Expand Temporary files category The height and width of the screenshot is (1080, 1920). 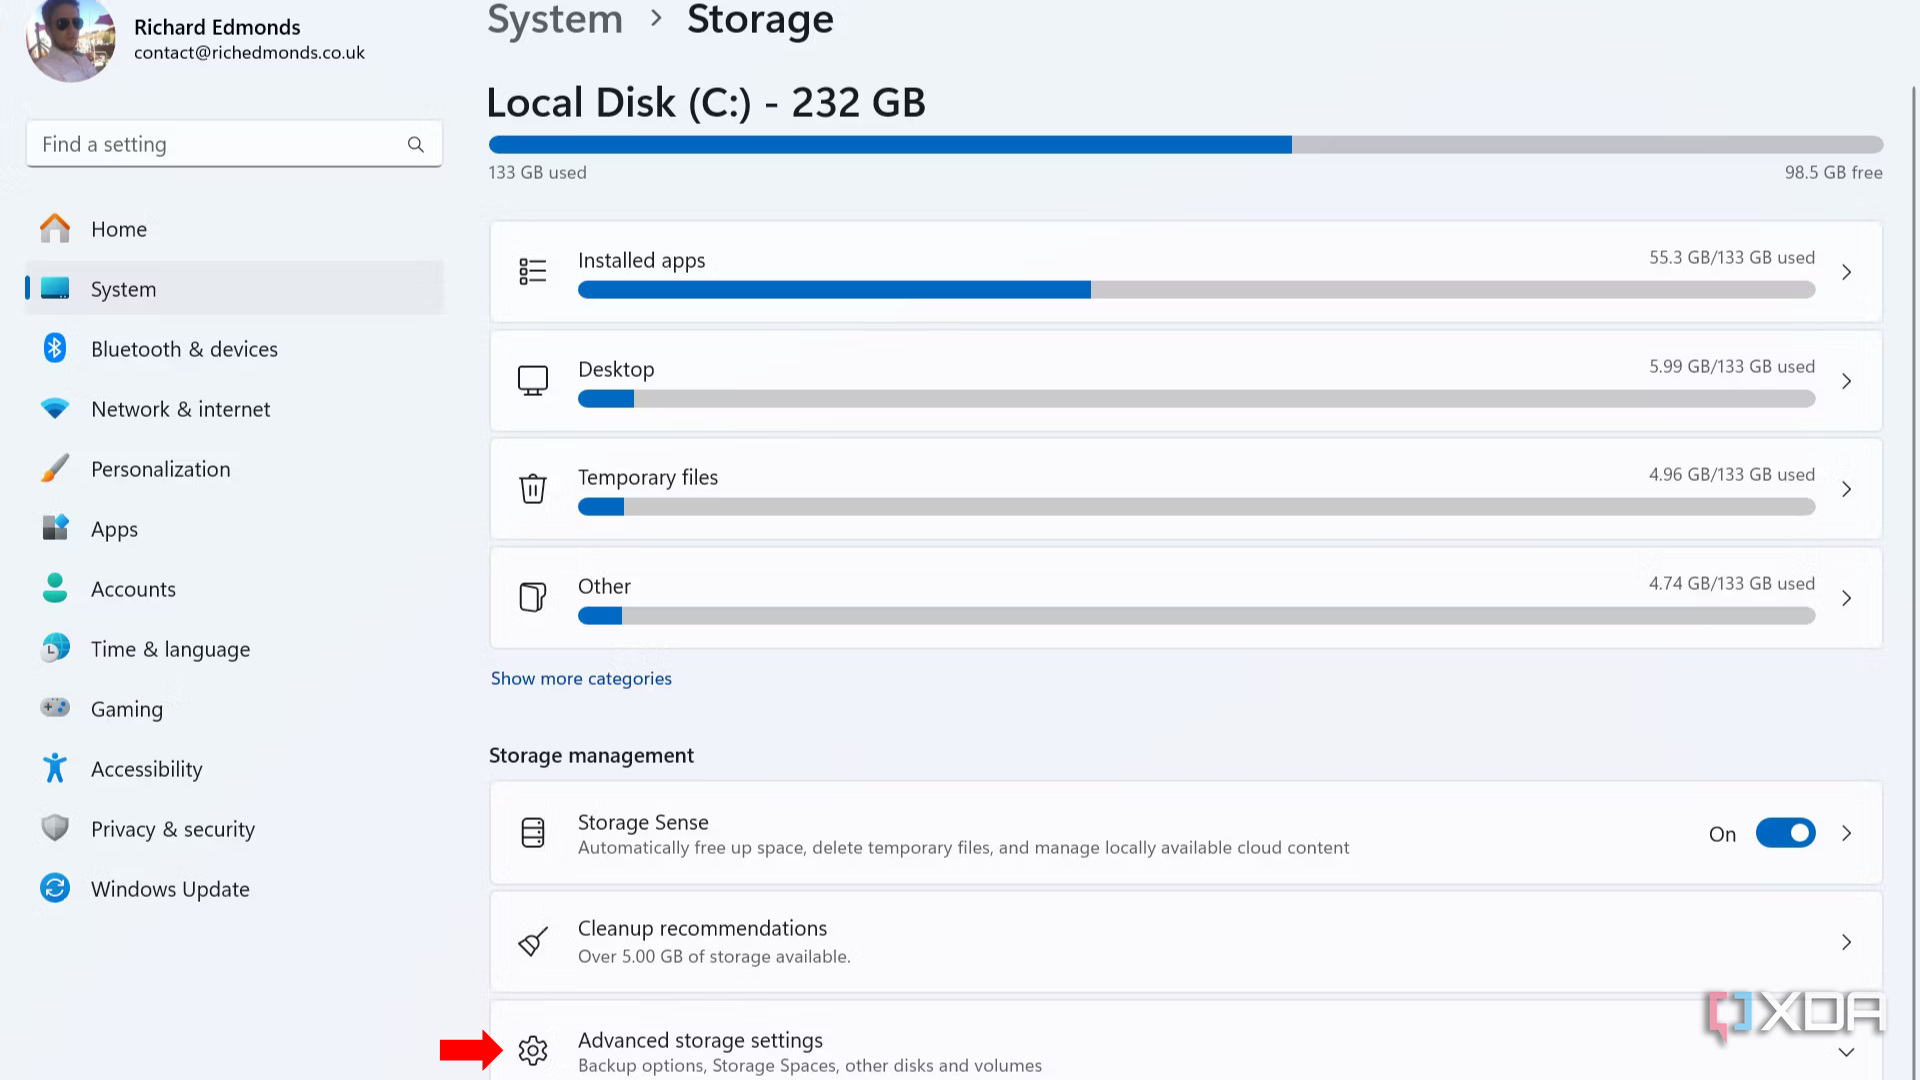click(x=1846, y=489)
